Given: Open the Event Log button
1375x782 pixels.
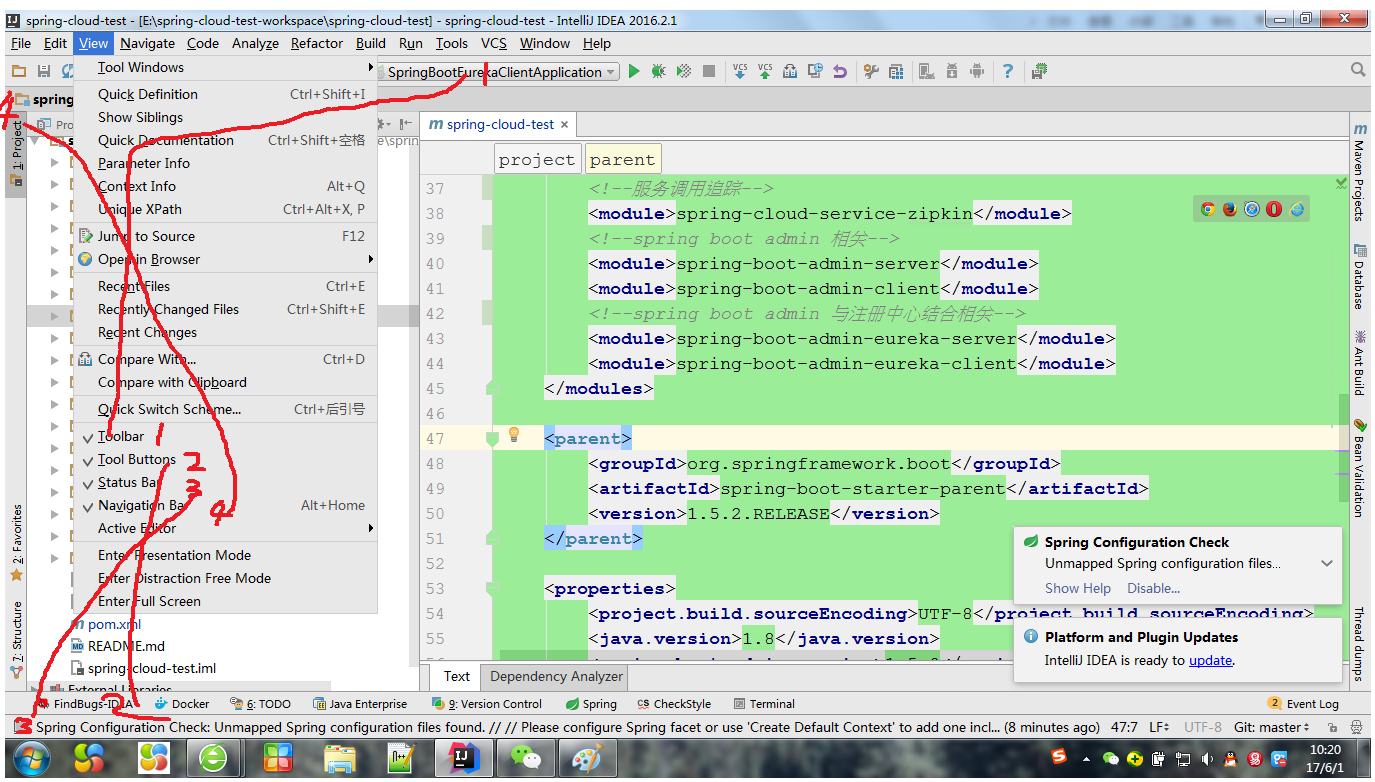Looking at the screenshot, I should [1303, 704].
